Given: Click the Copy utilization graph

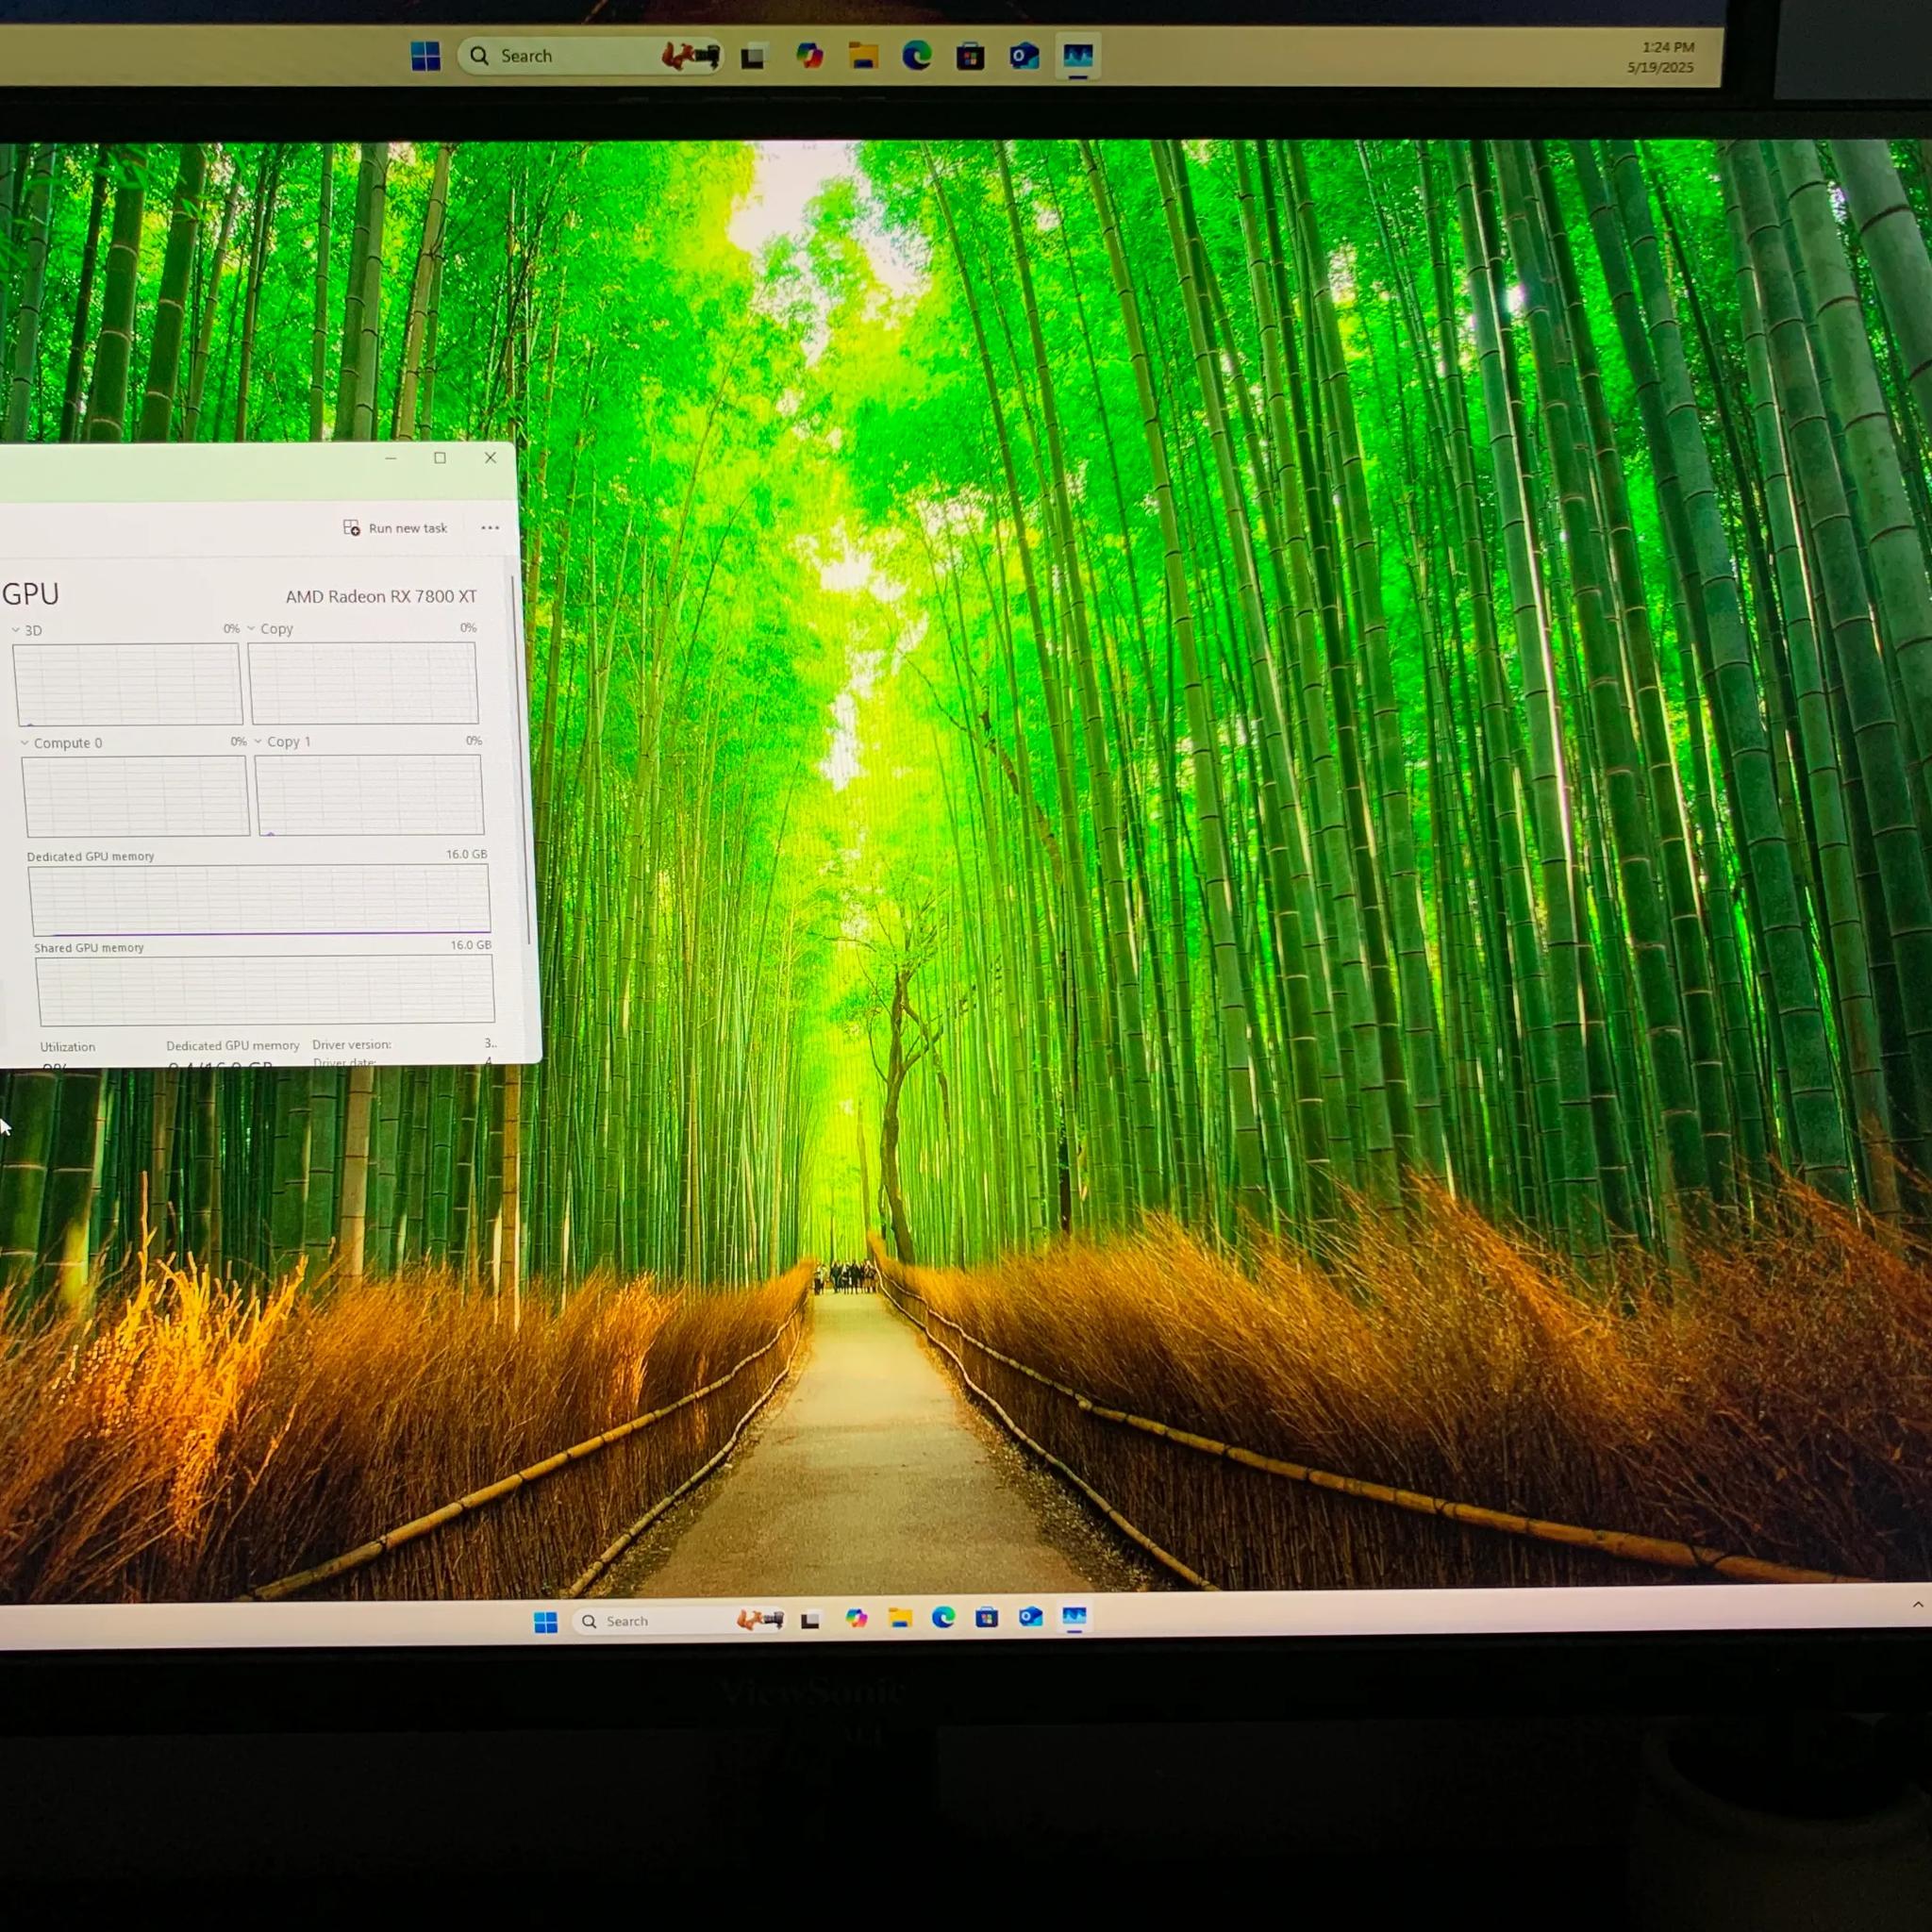Looking at the screenshot, I should (363, 683).
